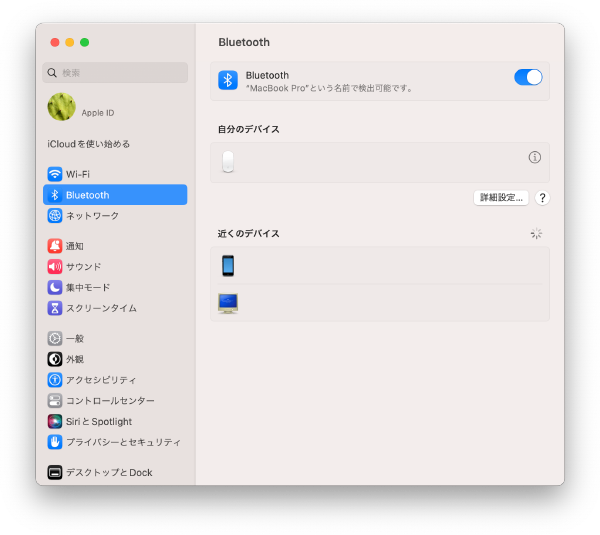Select Bluetooth sidebar item

coord(115,195)
